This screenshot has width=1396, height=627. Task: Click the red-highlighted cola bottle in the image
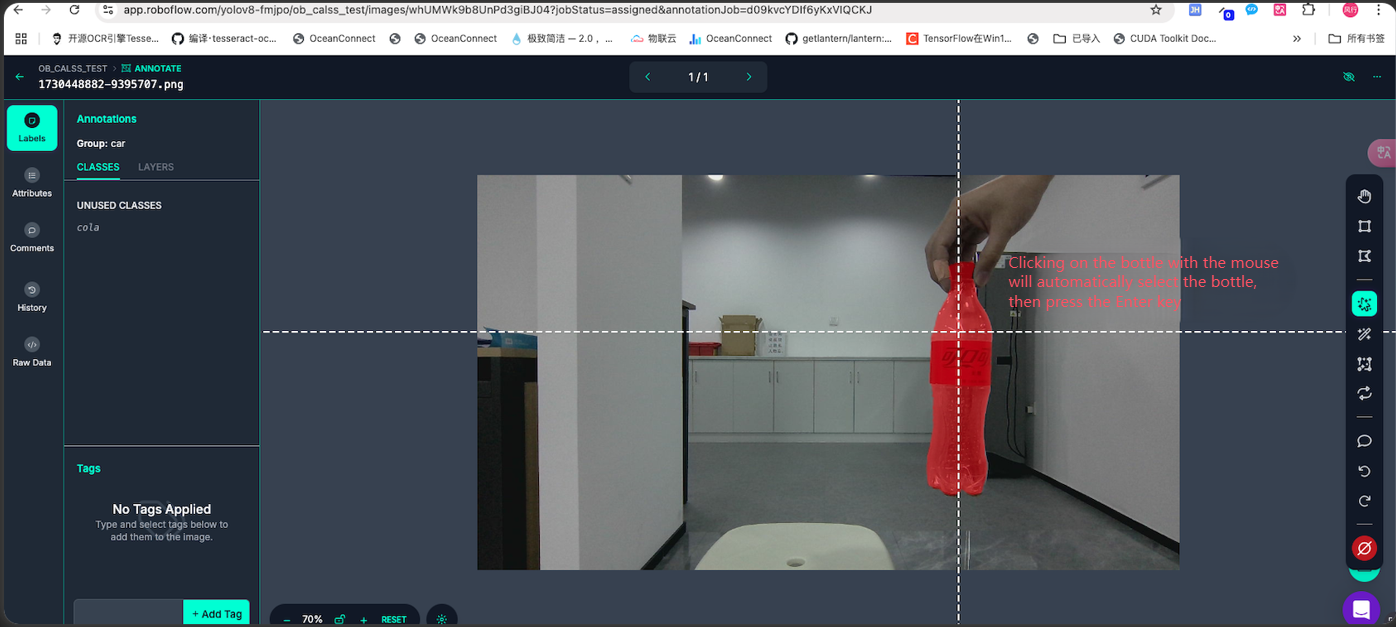pos(959,380)
